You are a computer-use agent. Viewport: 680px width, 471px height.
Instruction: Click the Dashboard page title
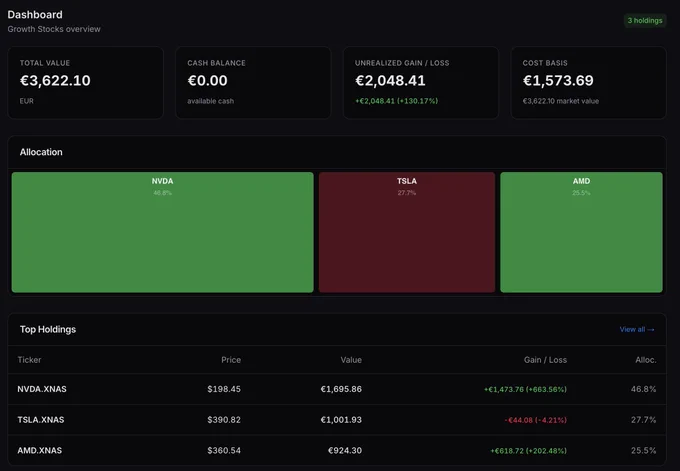(x=35, y=15)
